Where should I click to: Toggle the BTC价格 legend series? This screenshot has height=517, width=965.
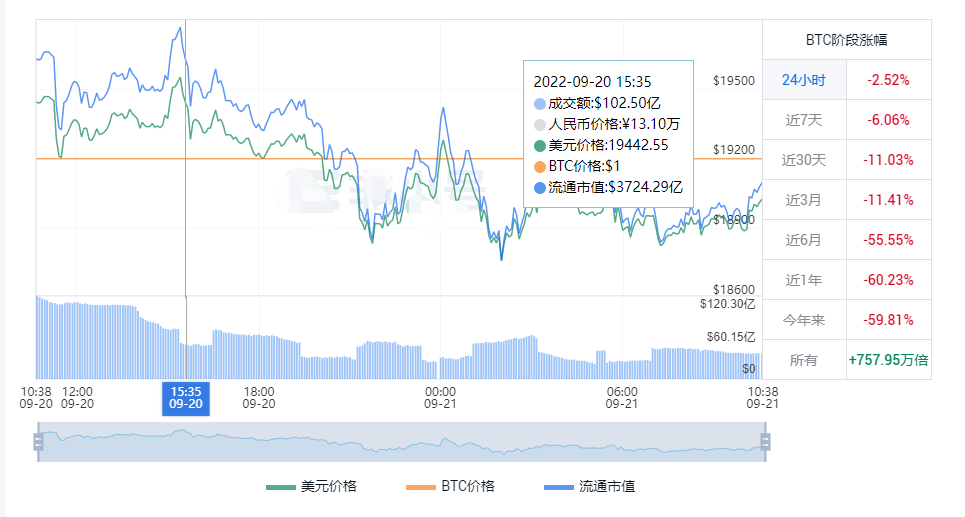tap(450, 486)
